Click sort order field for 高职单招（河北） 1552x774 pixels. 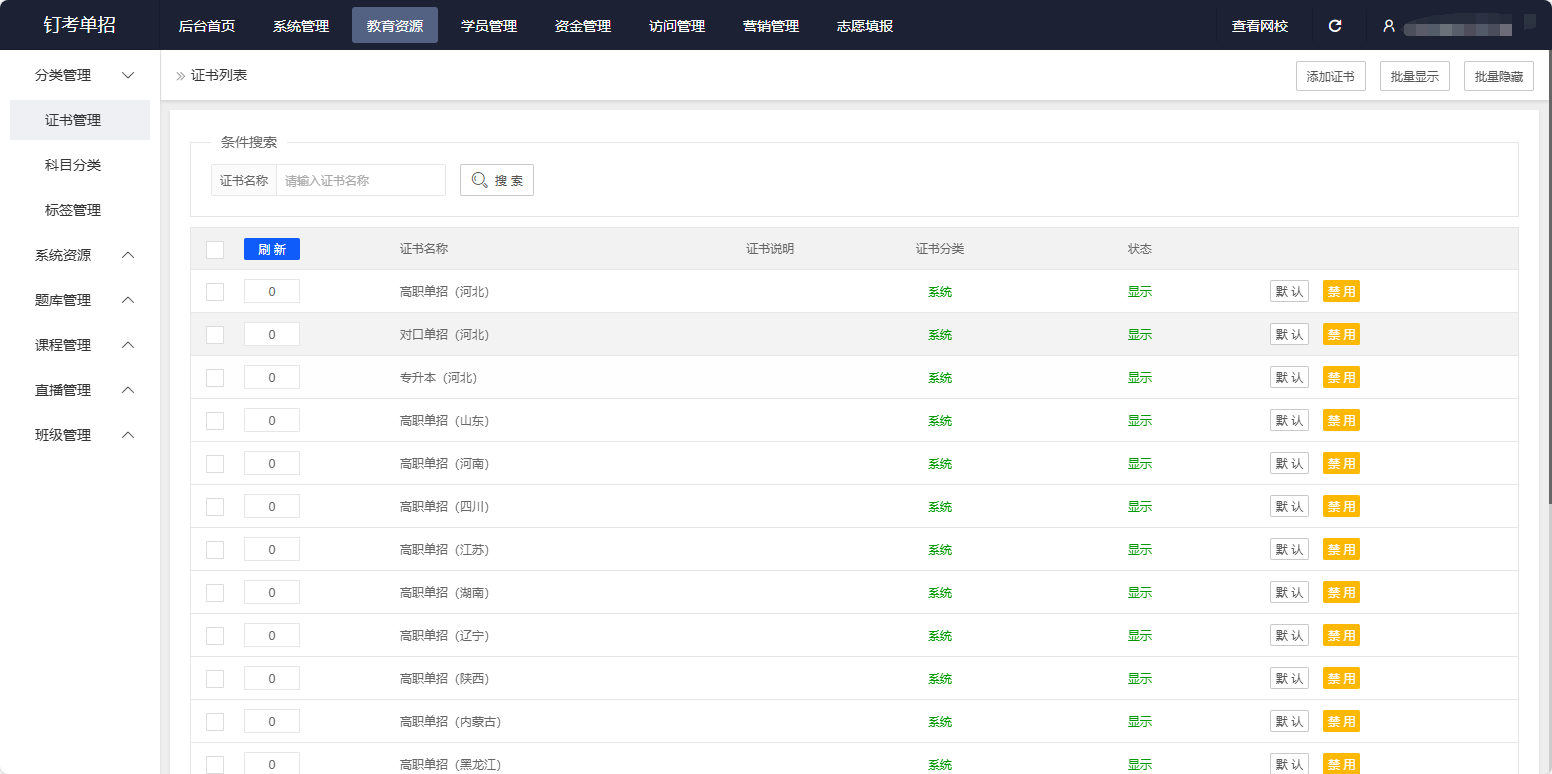272,292
